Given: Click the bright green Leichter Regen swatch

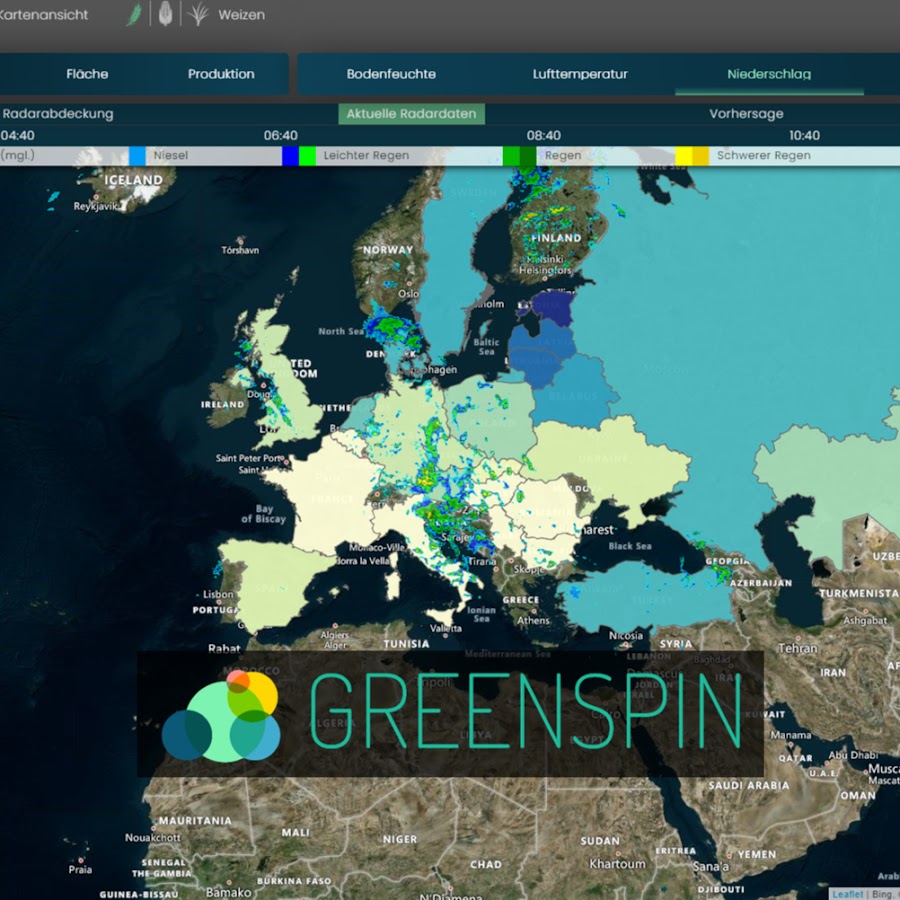Looking at the screenshot, I should (308, 156).
